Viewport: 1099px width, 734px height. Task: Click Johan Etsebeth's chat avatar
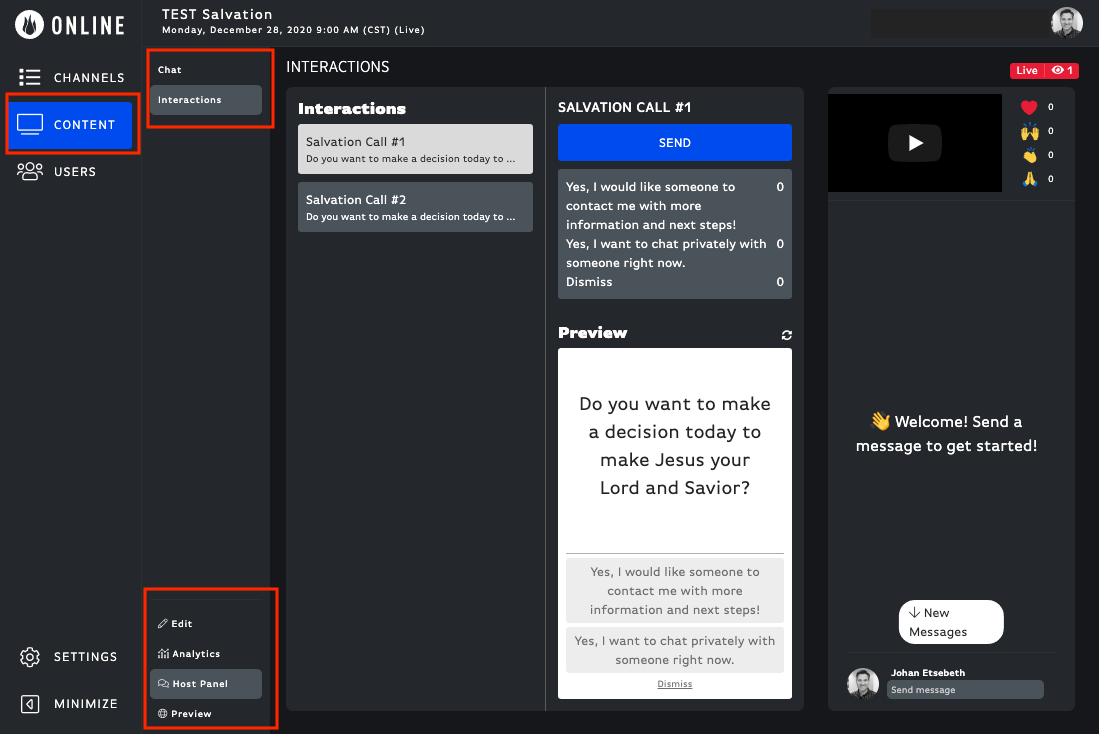(863, 684)
